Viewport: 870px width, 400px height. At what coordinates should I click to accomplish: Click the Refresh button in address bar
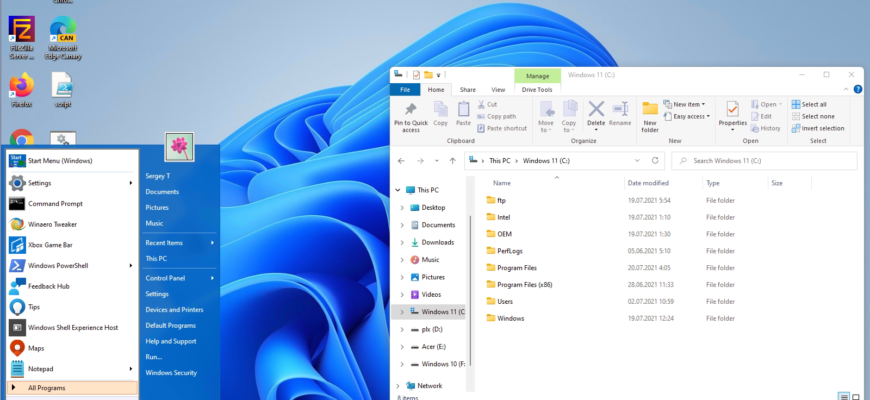(x=655, y=160)
